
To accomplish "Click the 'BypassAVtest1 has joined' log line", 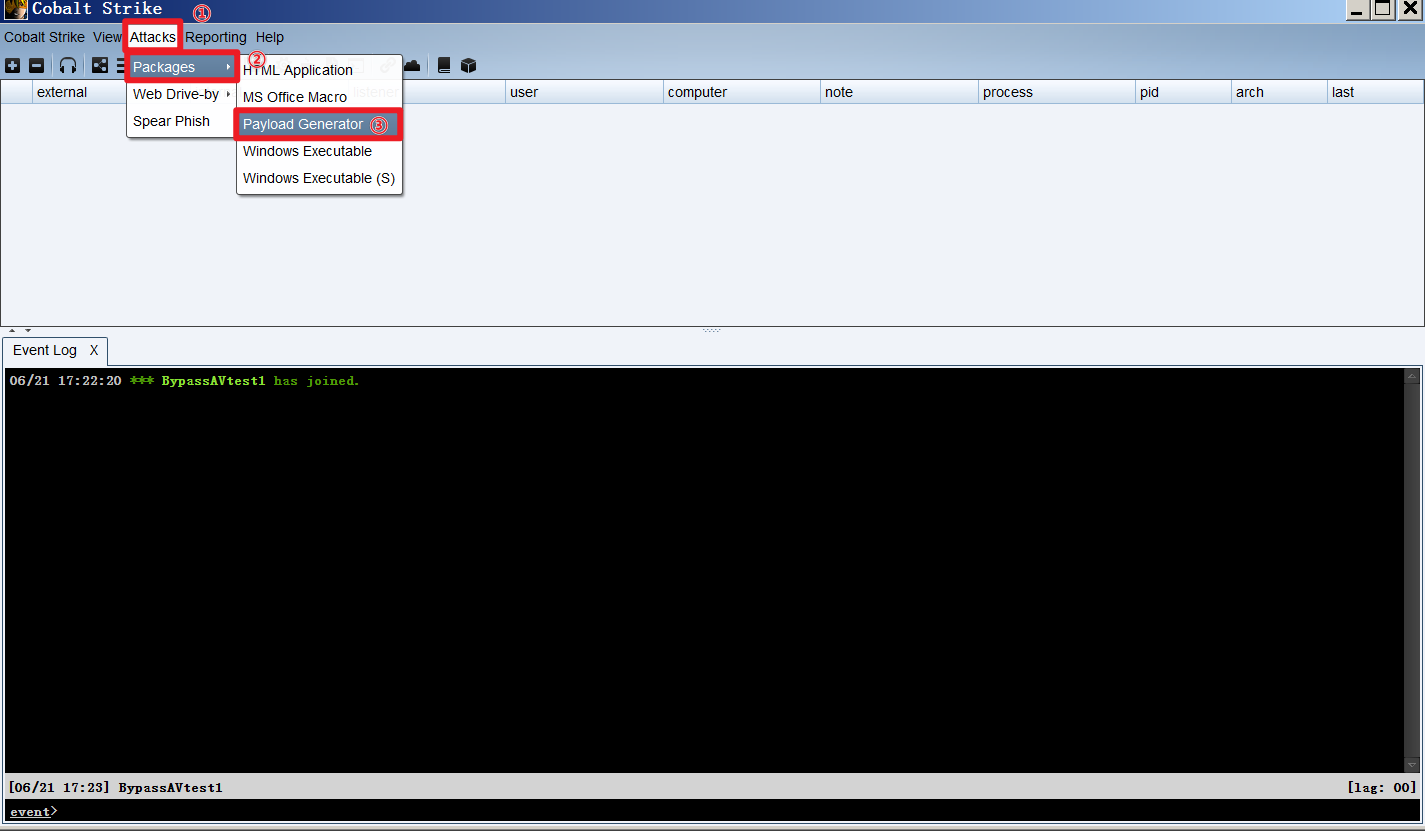I will (x=185, y=381).
